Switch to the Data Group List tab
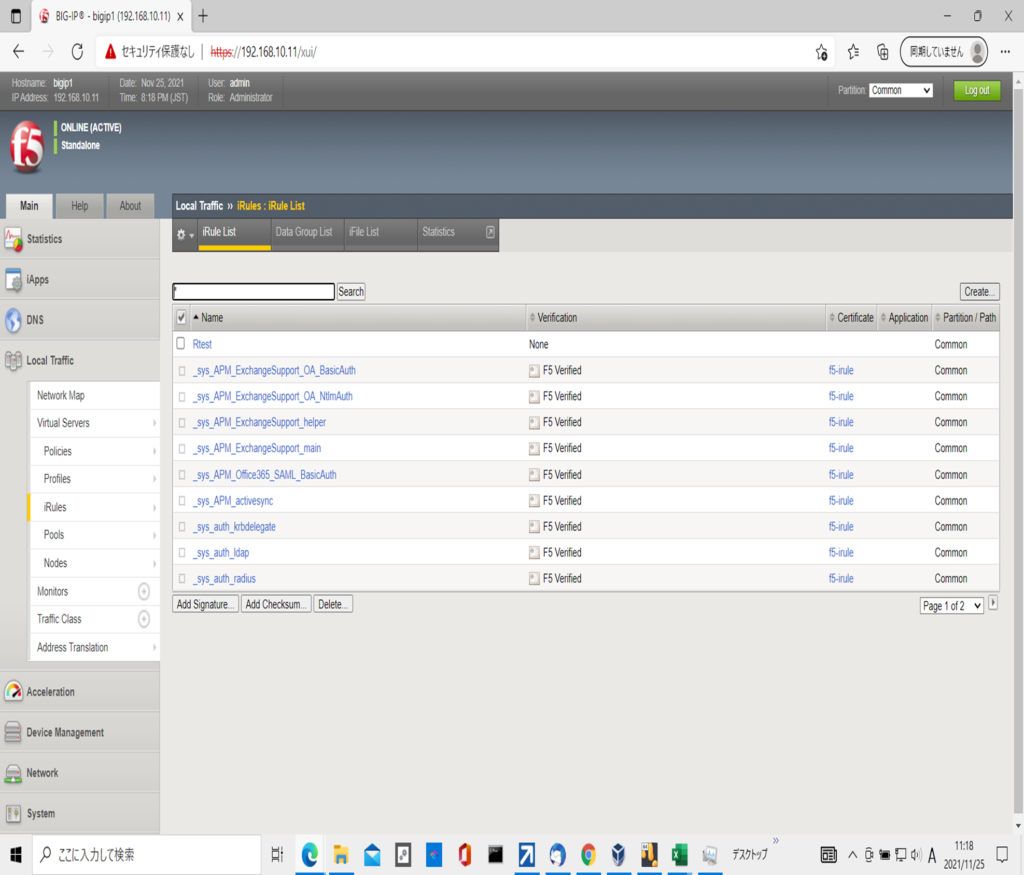1024x875 pixels. pyautogui.click(x=304, y=232)
